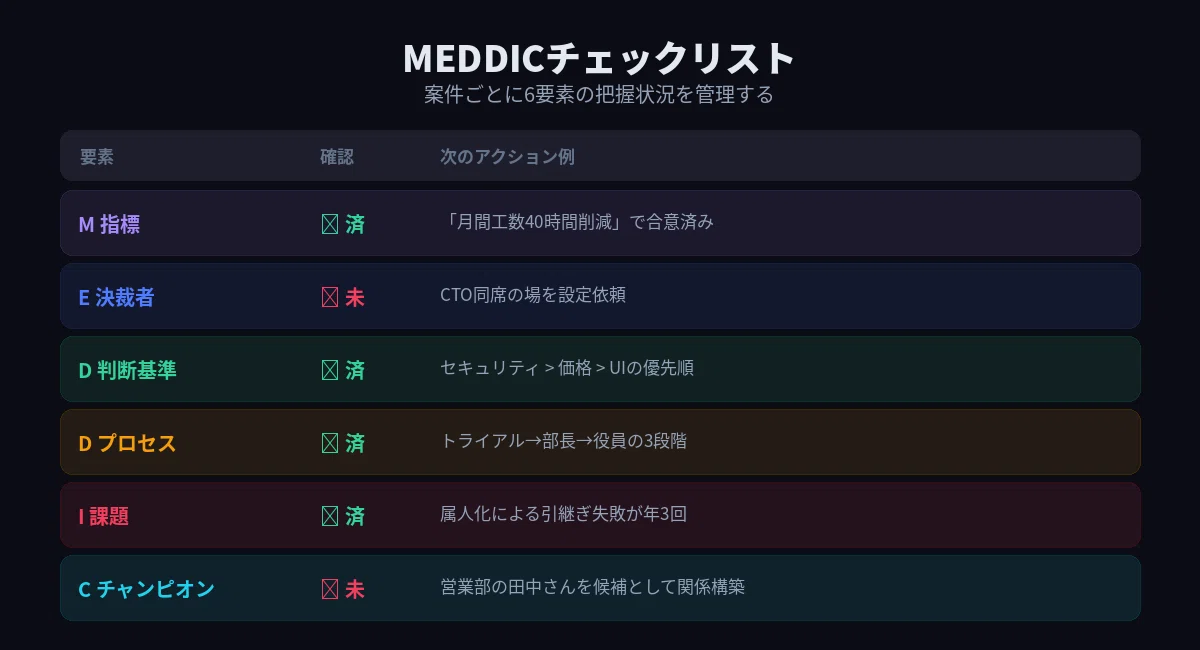This screenshot has height=650, width=1200.
Task: Click the CTO同席の場を設定依頼 action text
Action: [533, 295]
